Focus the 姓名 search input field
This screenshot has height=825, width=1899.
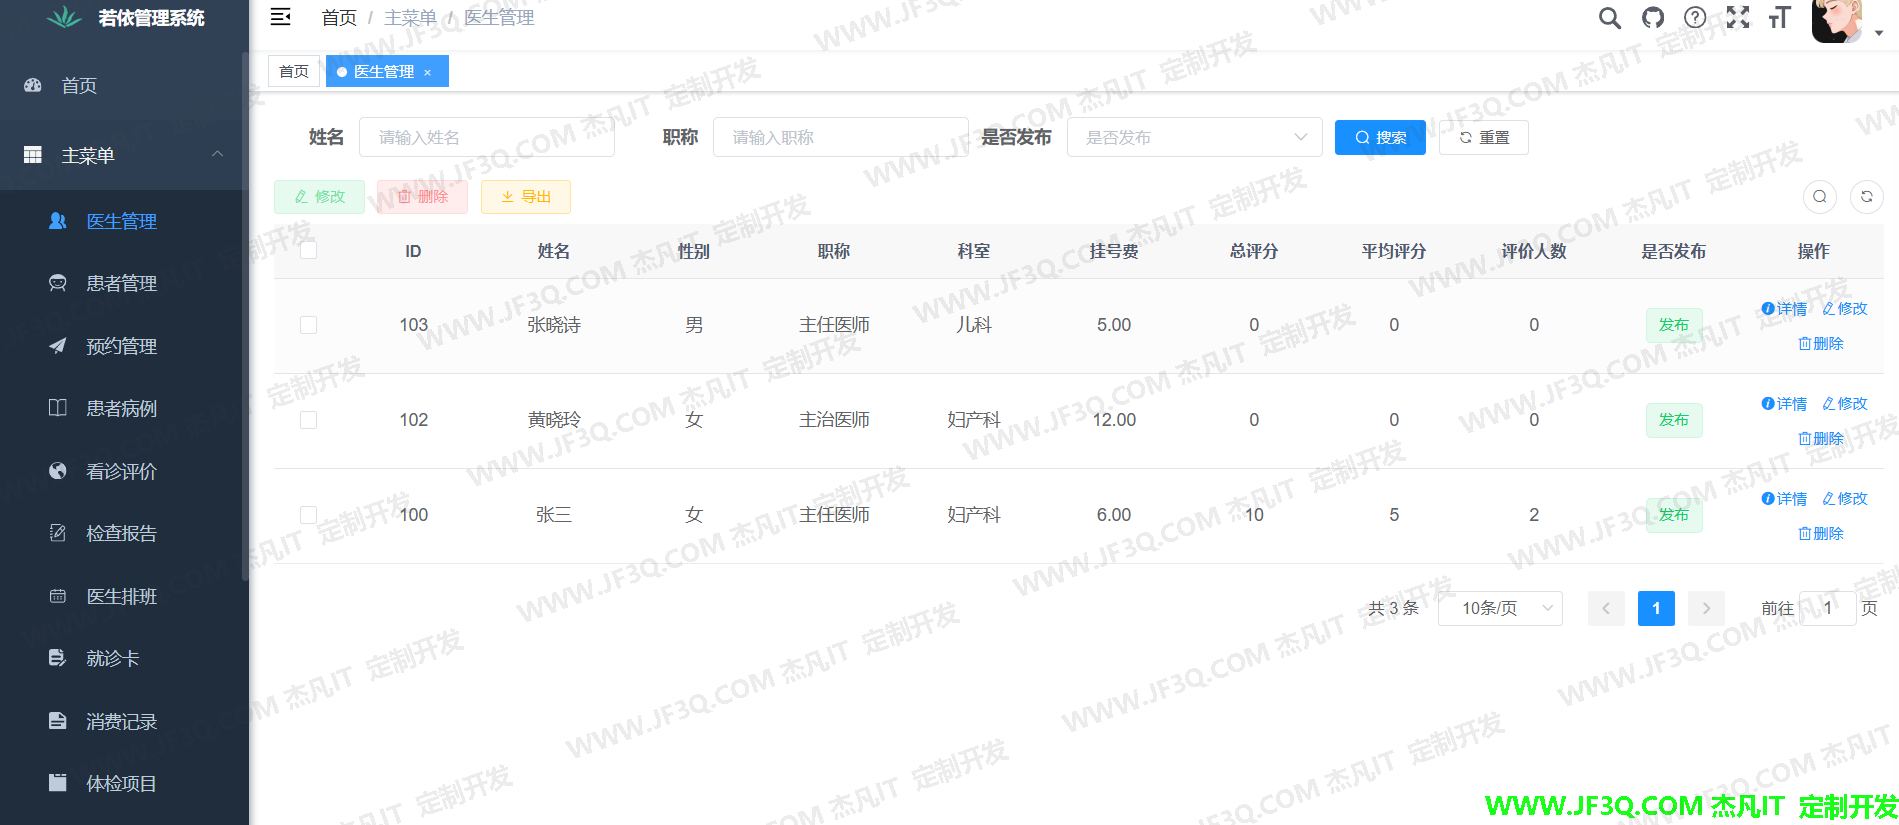point(486,137)
